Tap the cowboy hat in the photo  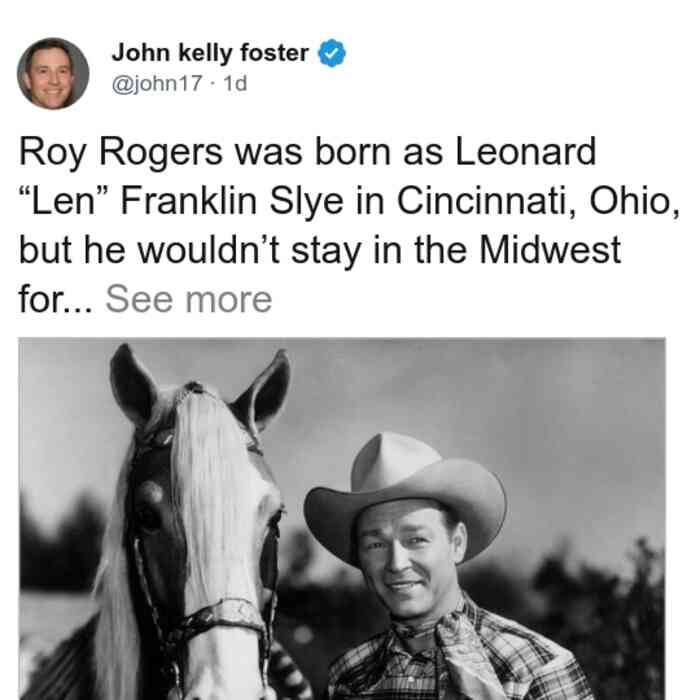tap(405, 491)
